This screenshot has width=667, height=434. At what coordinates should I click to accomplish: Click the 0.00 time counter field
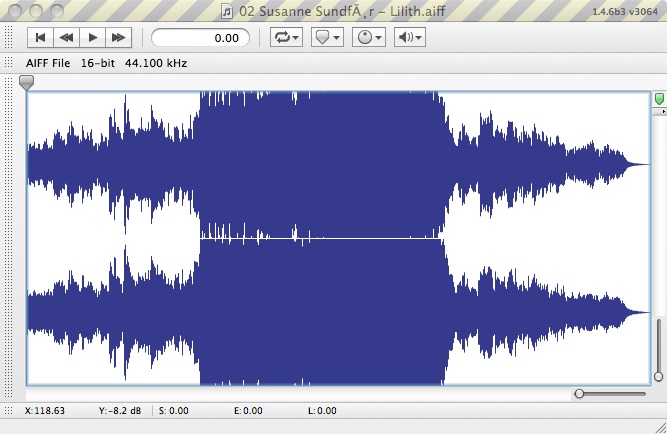pos(200,38)
